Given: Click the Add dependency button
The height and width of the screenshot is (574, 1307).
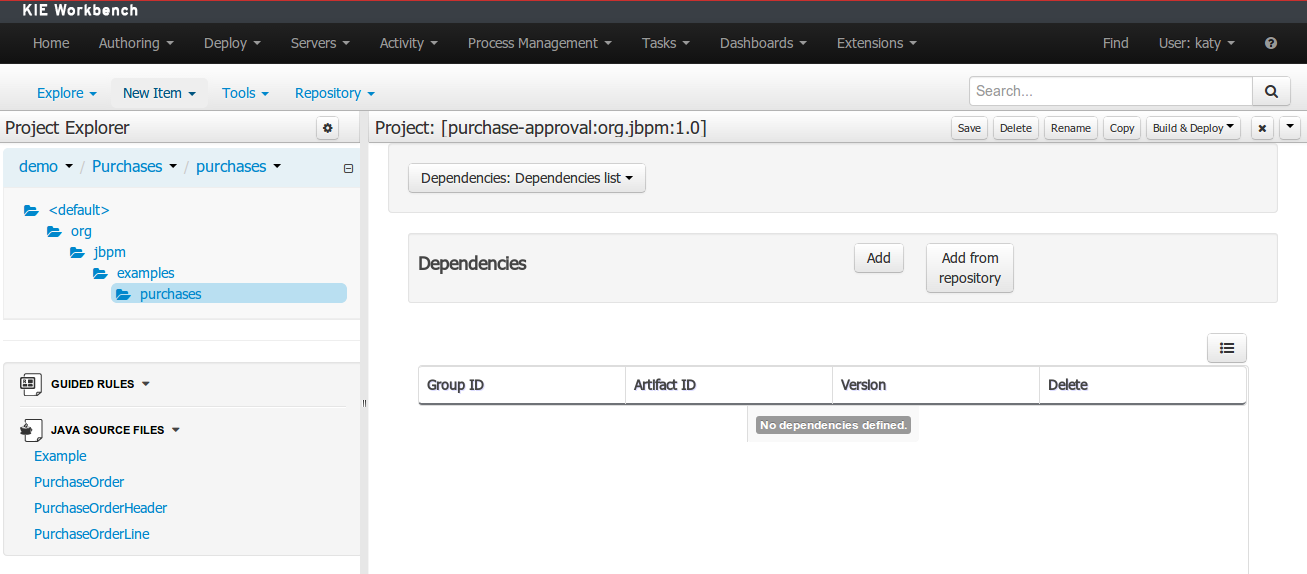Looking at the screenshot, I should [878, 258].
